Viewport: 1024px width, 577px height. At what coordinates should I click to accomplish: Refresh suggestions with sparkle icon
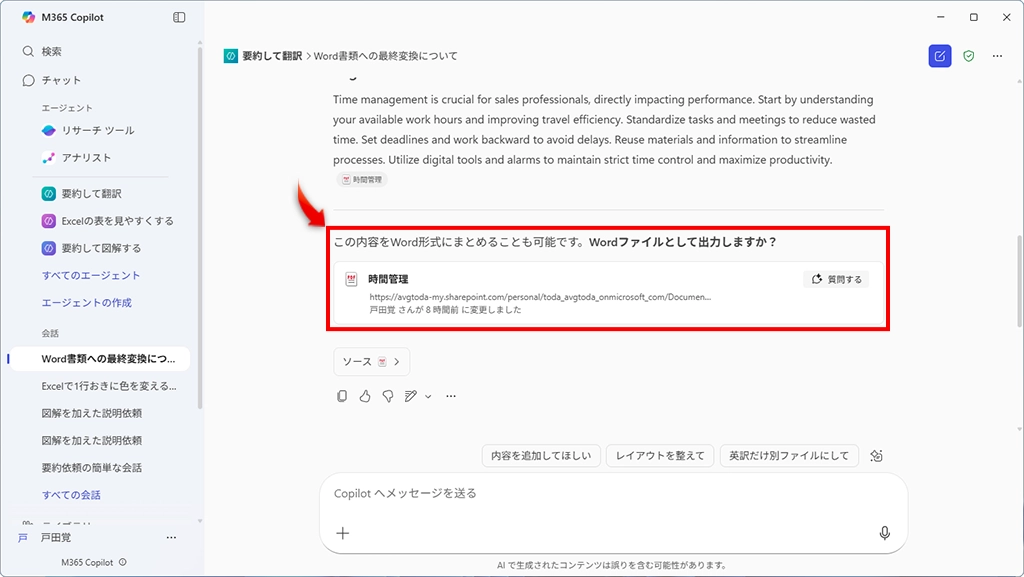pos(876,456)
